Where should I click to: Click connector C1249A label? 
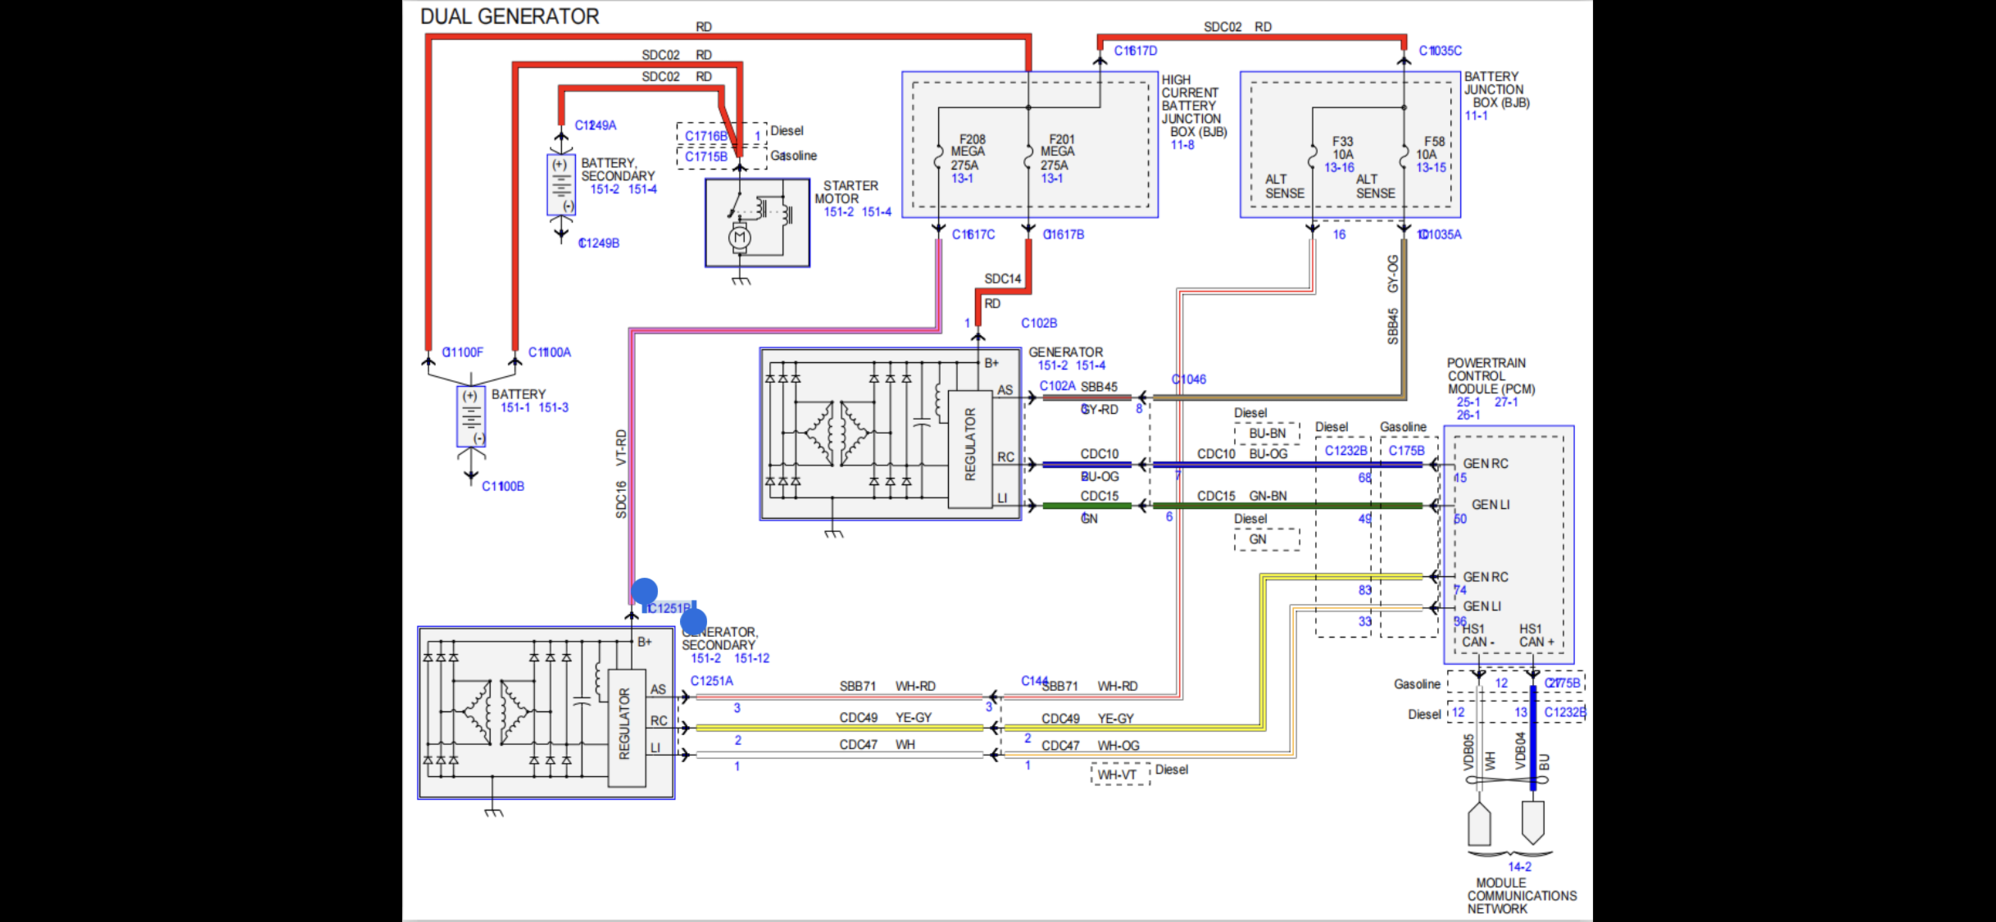595,126
